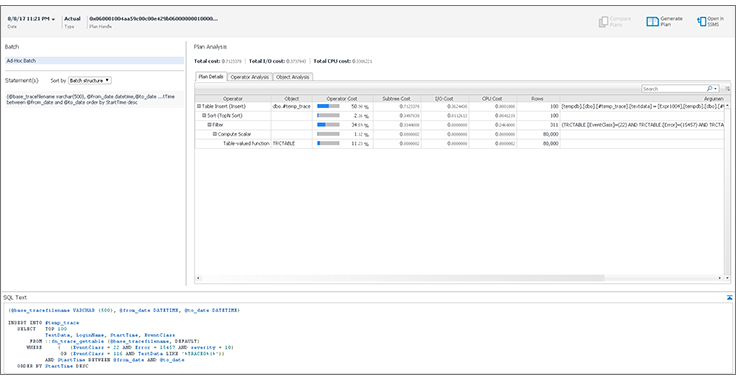
Task: Collapse the Filter operator node
Action: (209, 125)
